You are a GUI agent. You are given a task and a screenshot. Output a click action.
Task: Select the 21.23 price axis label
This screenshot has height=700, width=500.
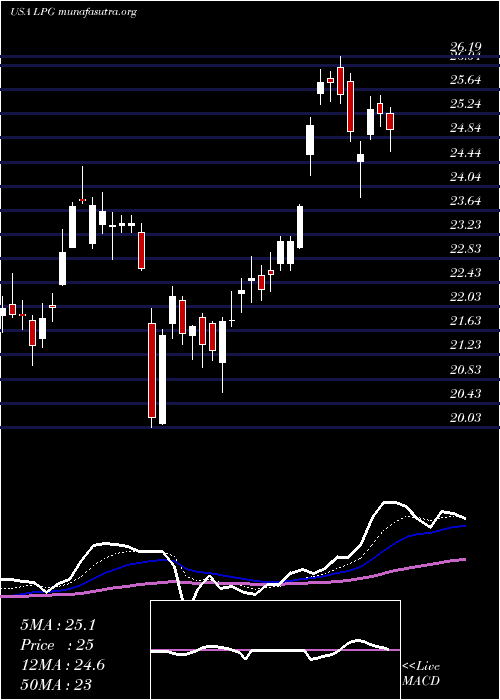coord(465,345)
